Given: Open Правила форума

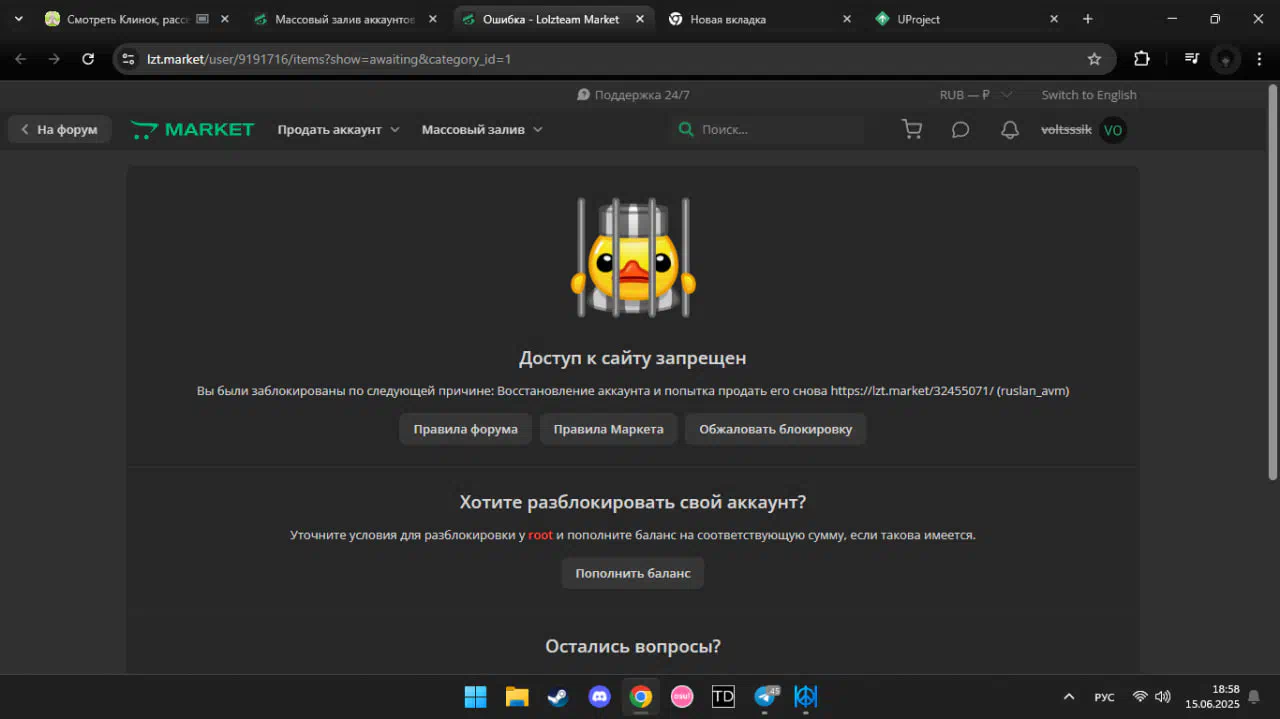Looking at the screenshot, I should pyautogui.click(x=465, y=429).
